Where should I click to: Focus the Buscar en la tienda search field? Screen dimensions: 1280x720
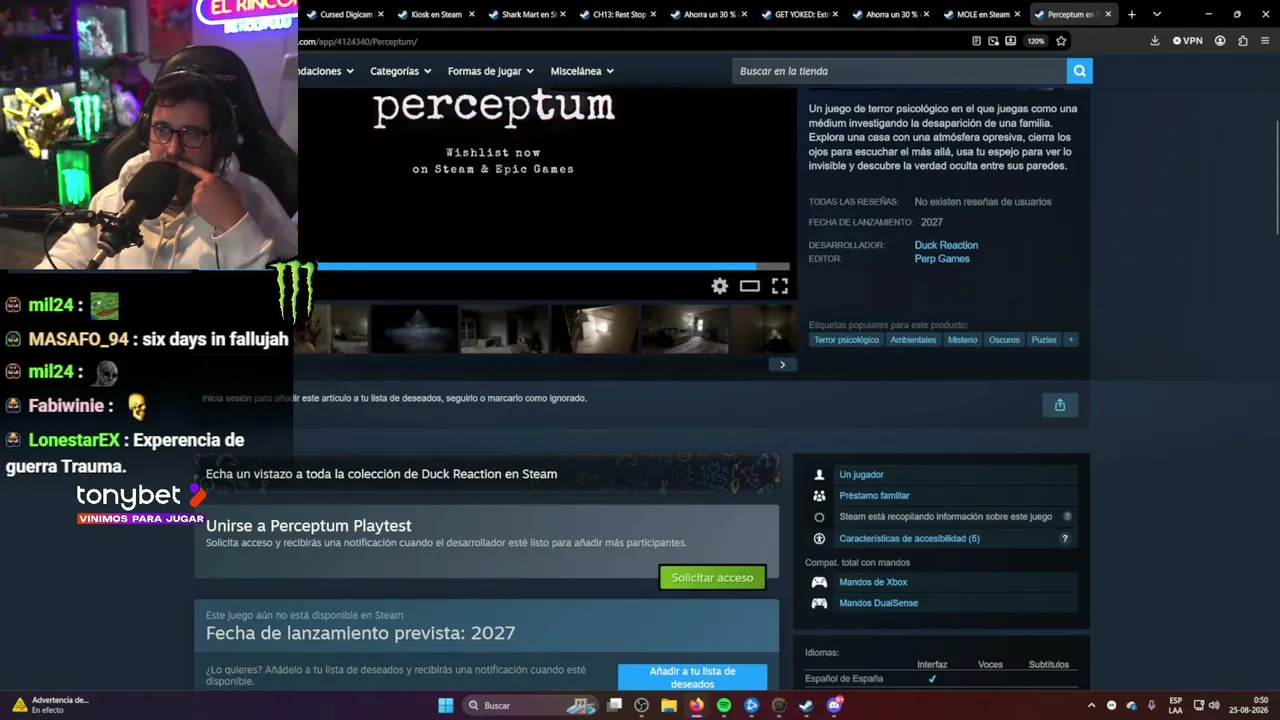[900, 71]
